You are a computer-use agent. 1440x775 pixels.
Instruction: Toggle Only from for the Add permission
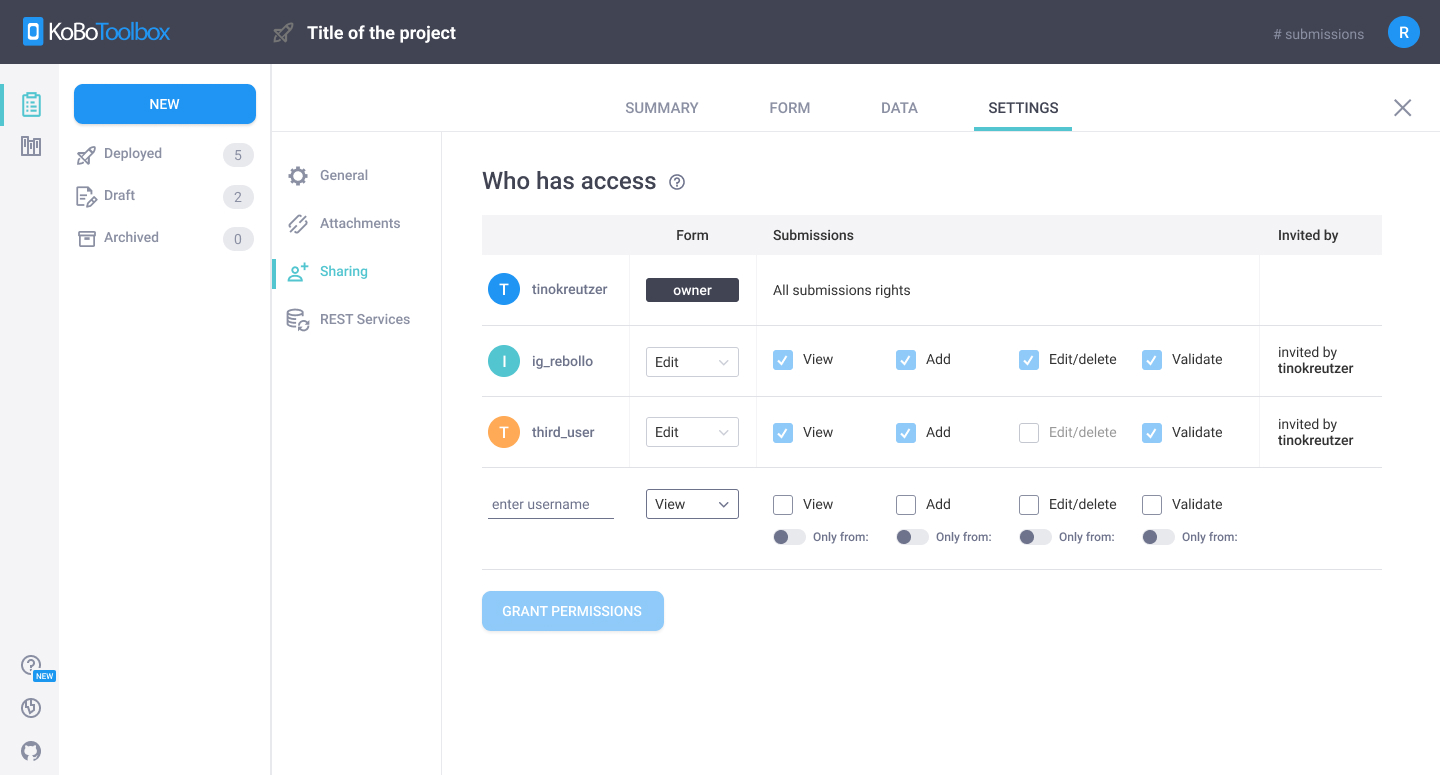[x=912, y=537]
